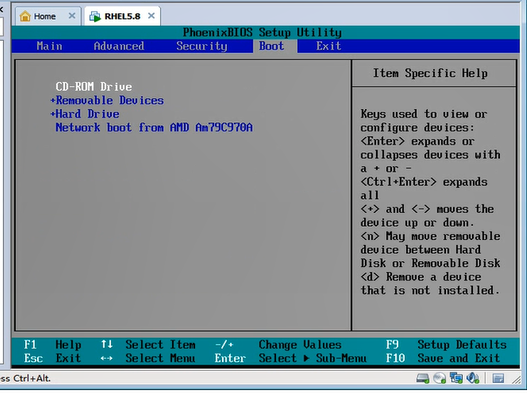Select the RHEL5.8 VM tab
Screen dimensions: 527x393
point(122,16)
